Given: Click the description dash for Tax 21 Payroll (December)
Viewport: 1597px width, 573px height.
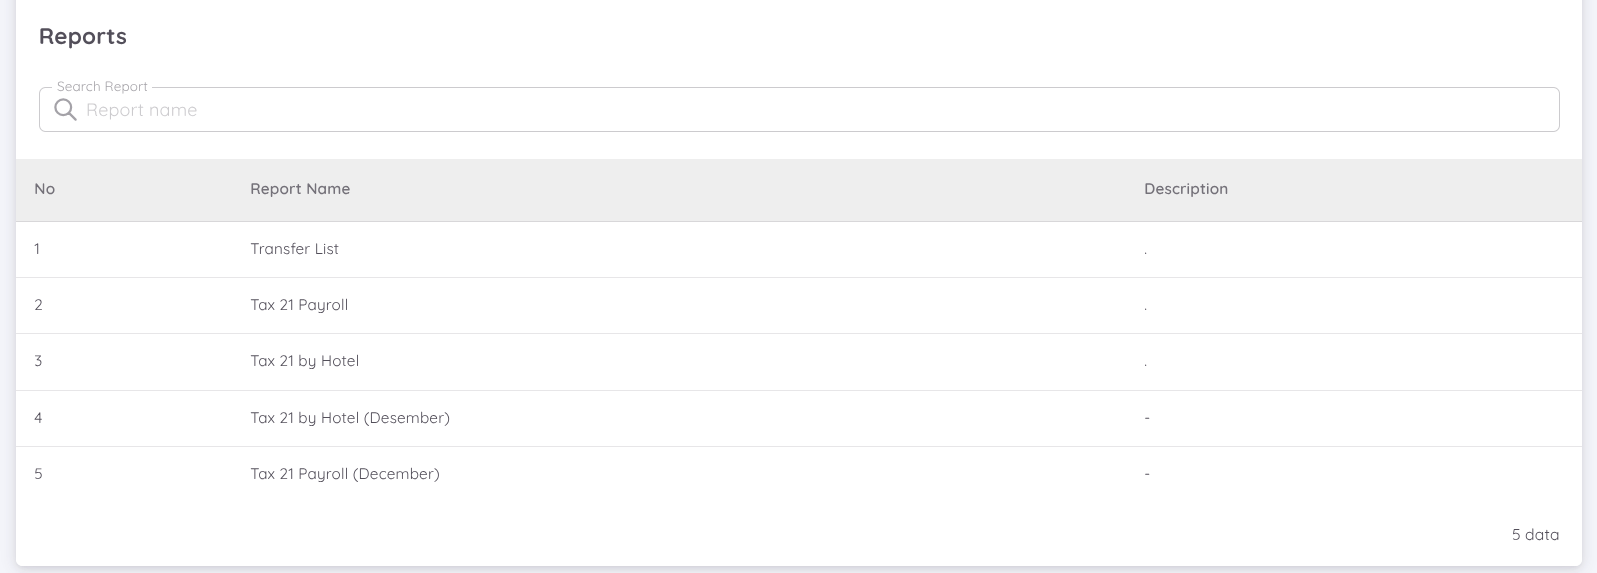Looking at the screenshot, I should (x=1147, y=474).
